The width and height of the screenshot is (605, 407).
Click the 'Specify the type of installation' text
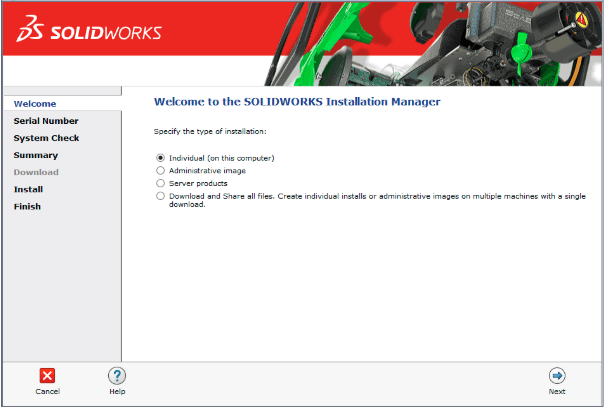(210, 132)
